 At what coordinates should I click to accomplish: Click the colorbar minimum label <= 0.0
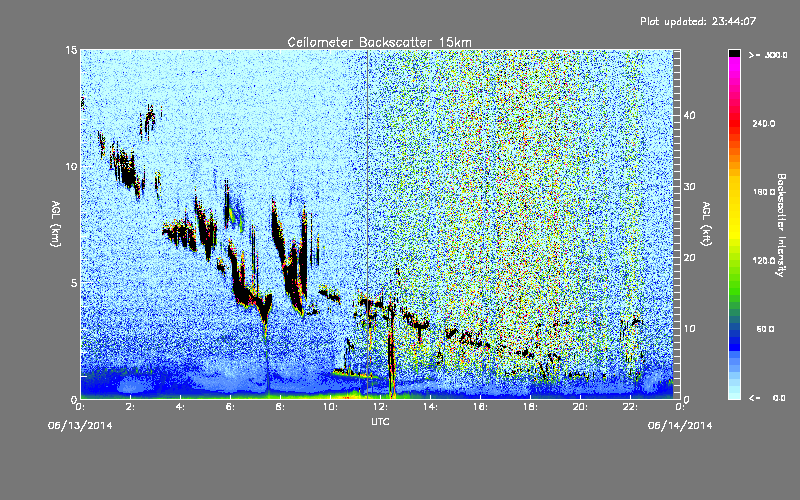(x=767, y=398)
